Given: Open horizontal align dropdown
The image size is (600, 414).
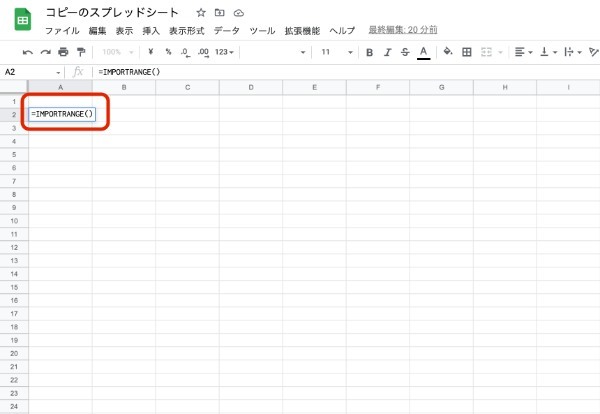Looking at the screenshot, I should click(x=523, y=52).
